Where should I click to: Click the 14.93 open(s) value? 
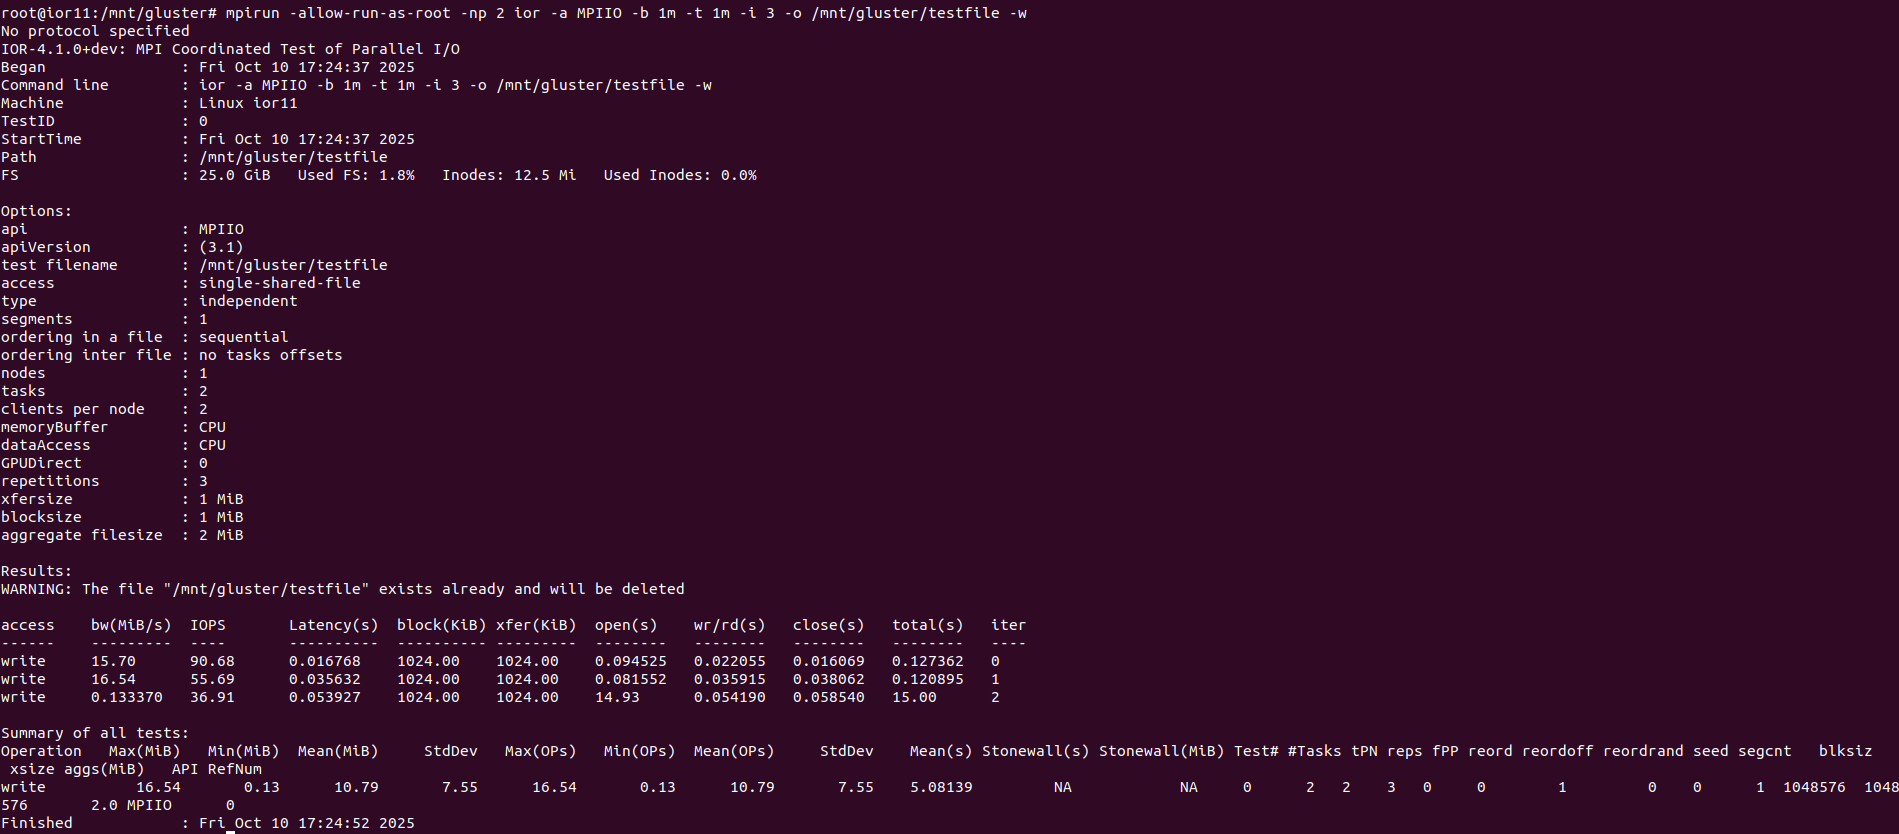(x=617, y=697)
